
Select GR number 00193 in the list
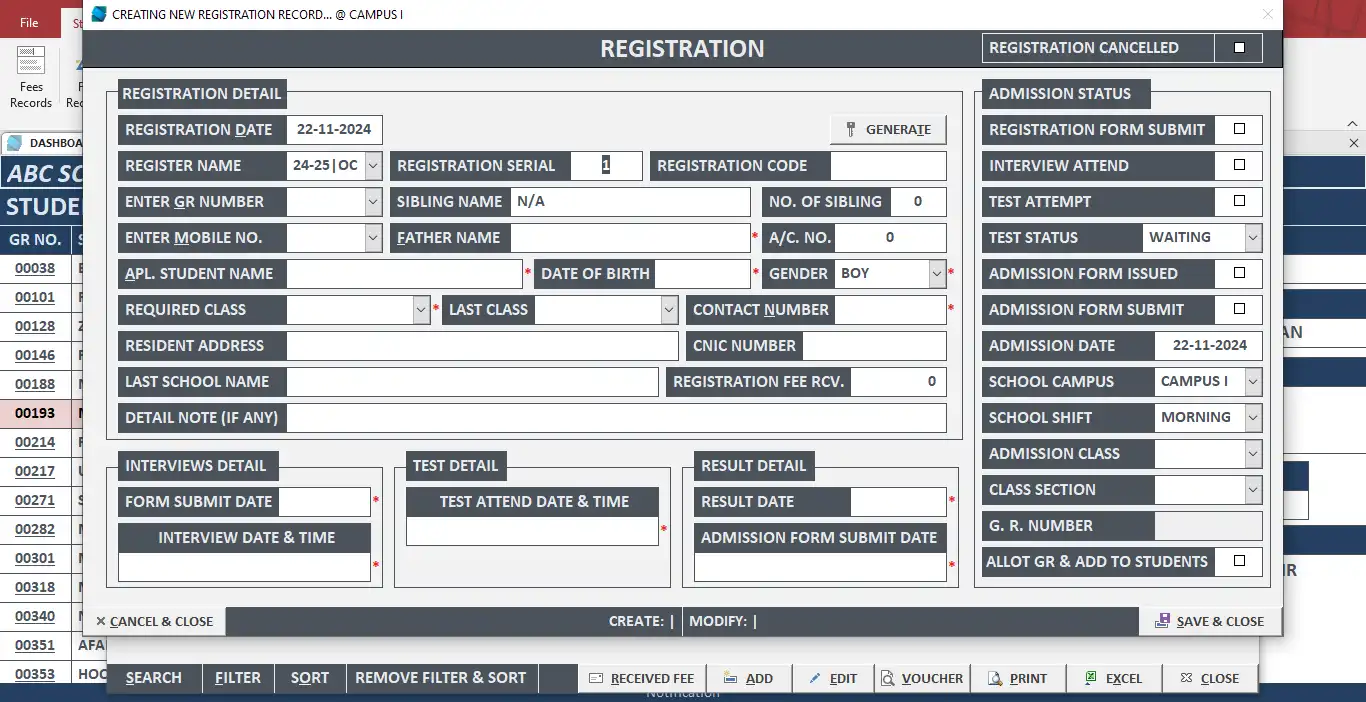click(37, 413)
